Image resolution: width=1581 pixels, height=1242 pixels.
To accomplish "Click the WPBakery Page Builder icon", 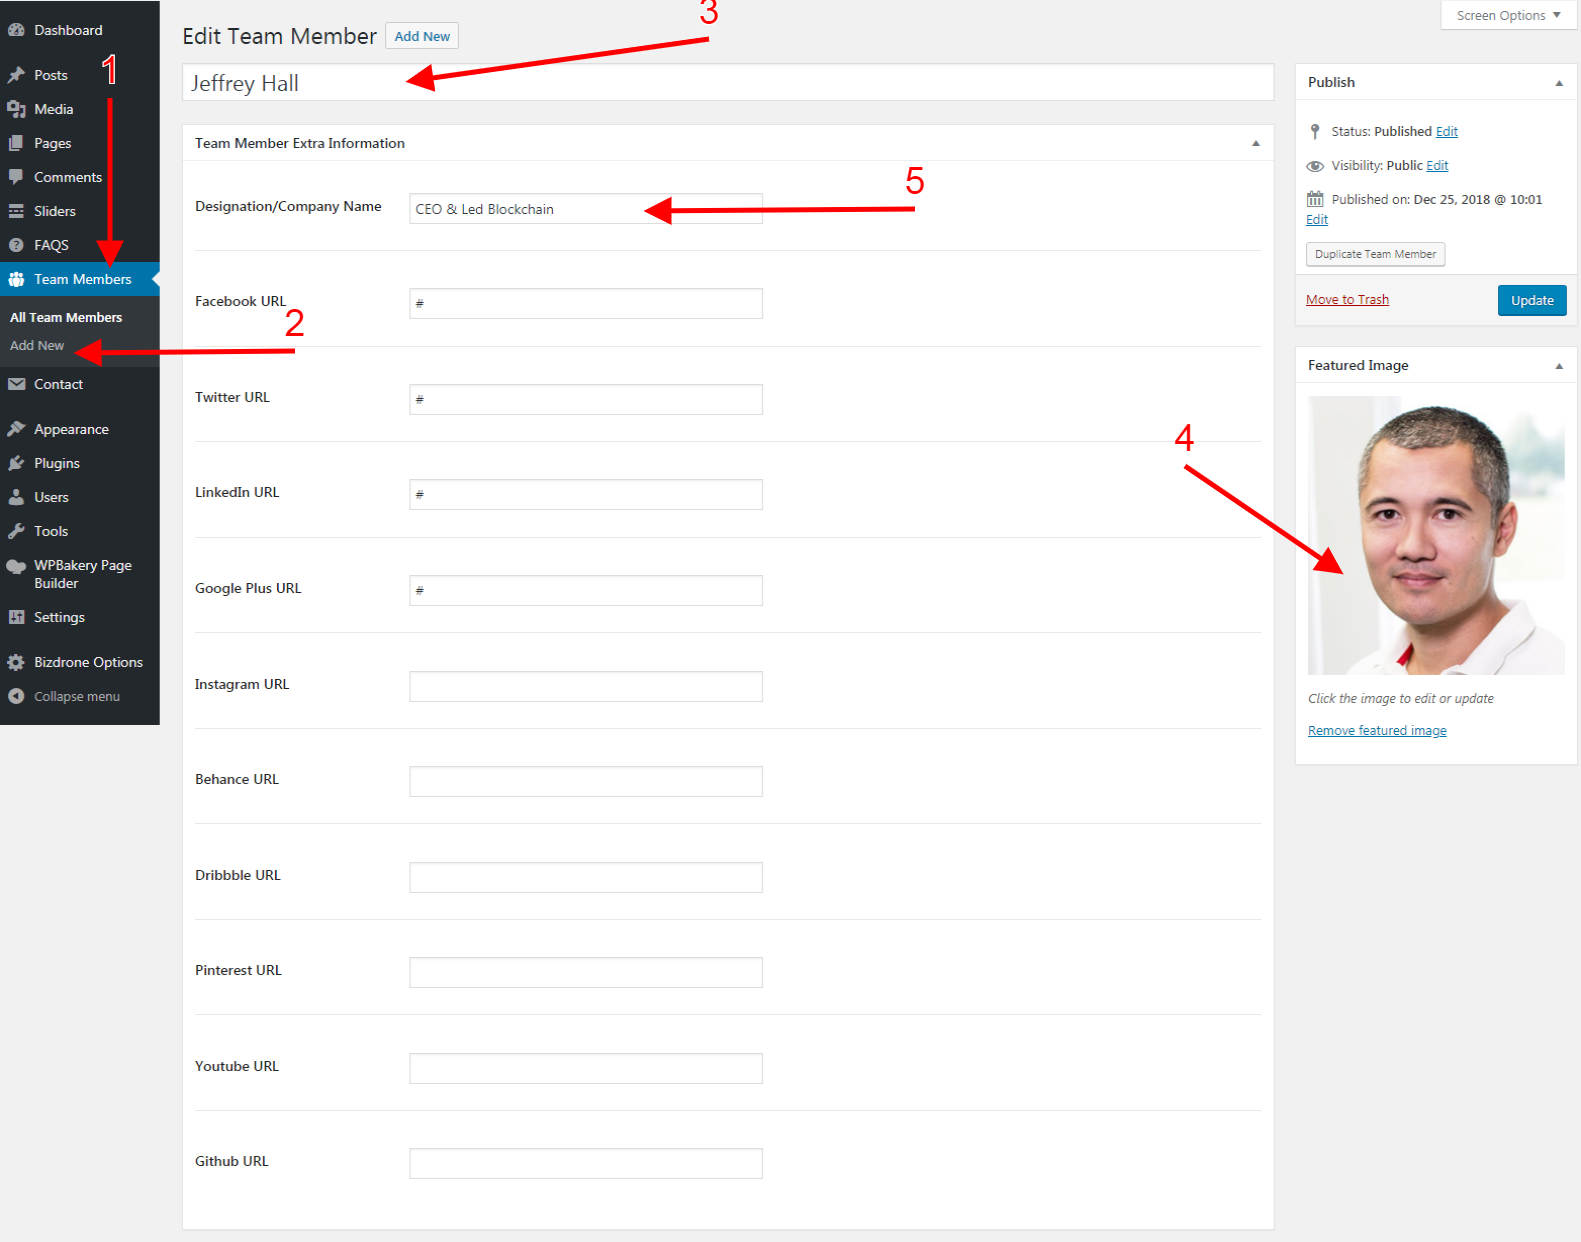I will [x=16, y=566].
